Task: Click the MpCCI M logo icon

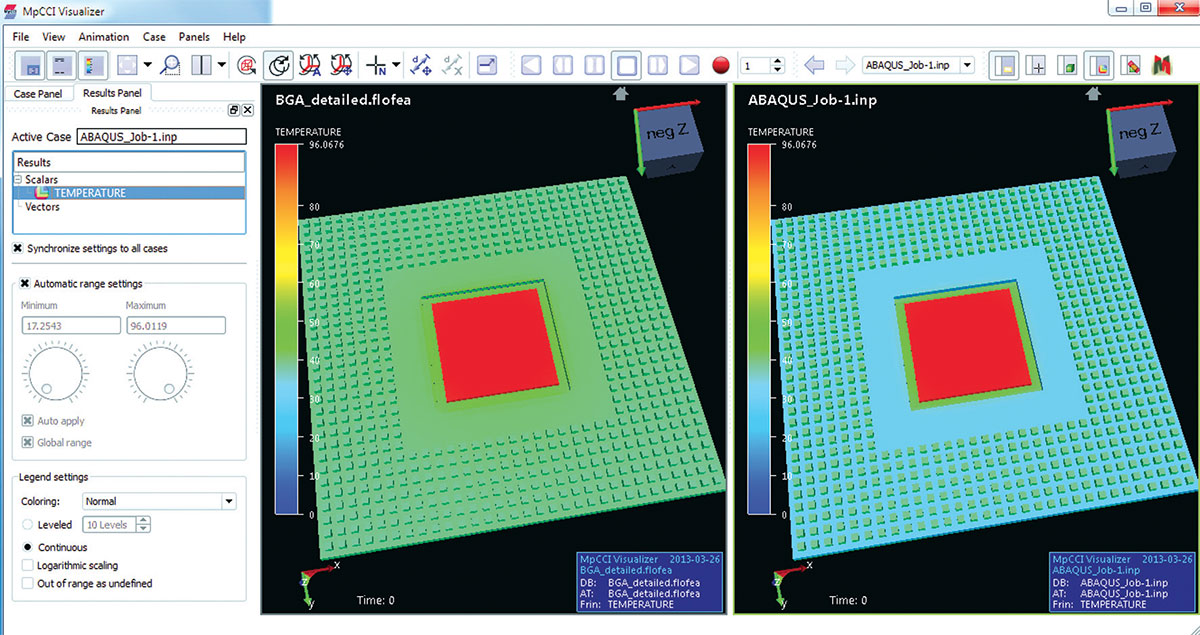Action: pyautogui.click(x=1164, y=66)
